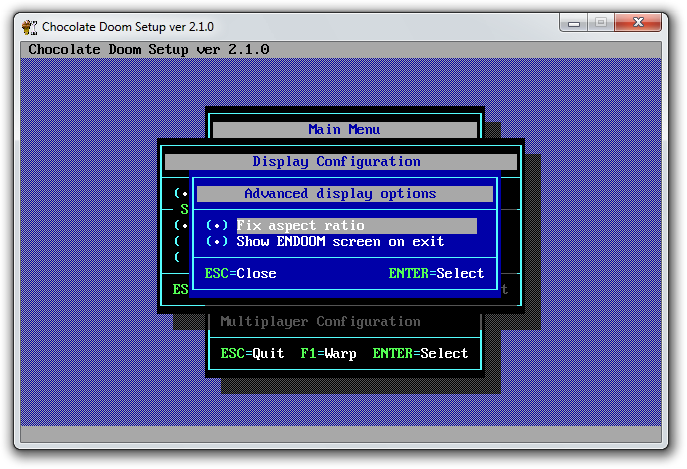Maximize the Chocolate Doom Setup window
687x469 pixels.
pyautogui.click(x=602, y=21)
